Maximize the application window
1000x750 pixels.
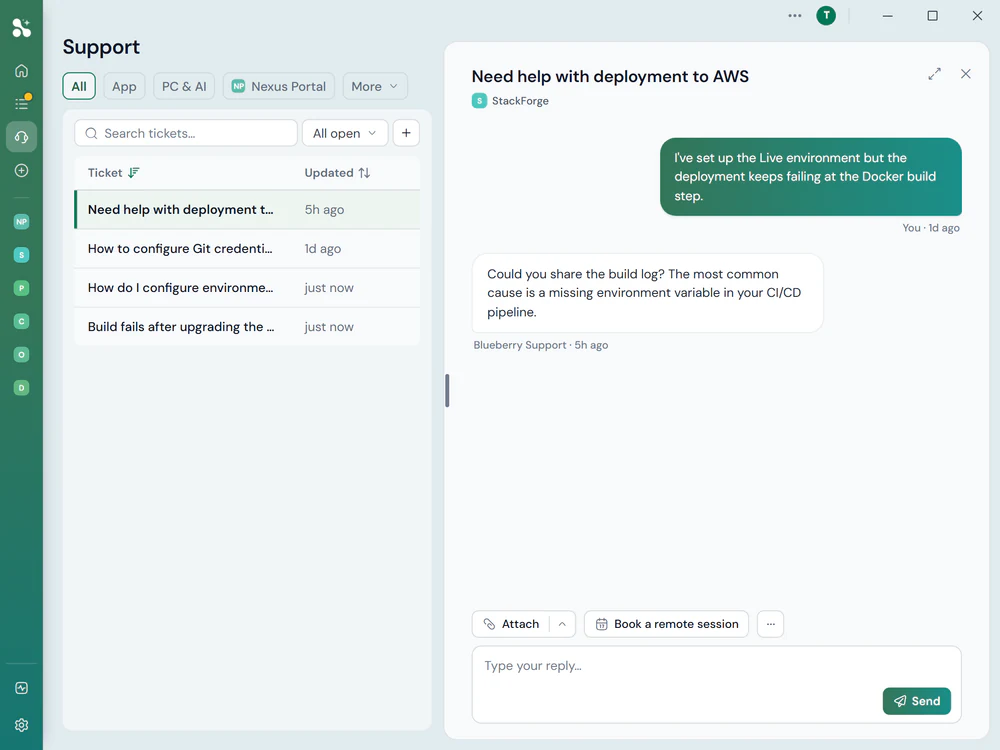click(x=932, y=16)
